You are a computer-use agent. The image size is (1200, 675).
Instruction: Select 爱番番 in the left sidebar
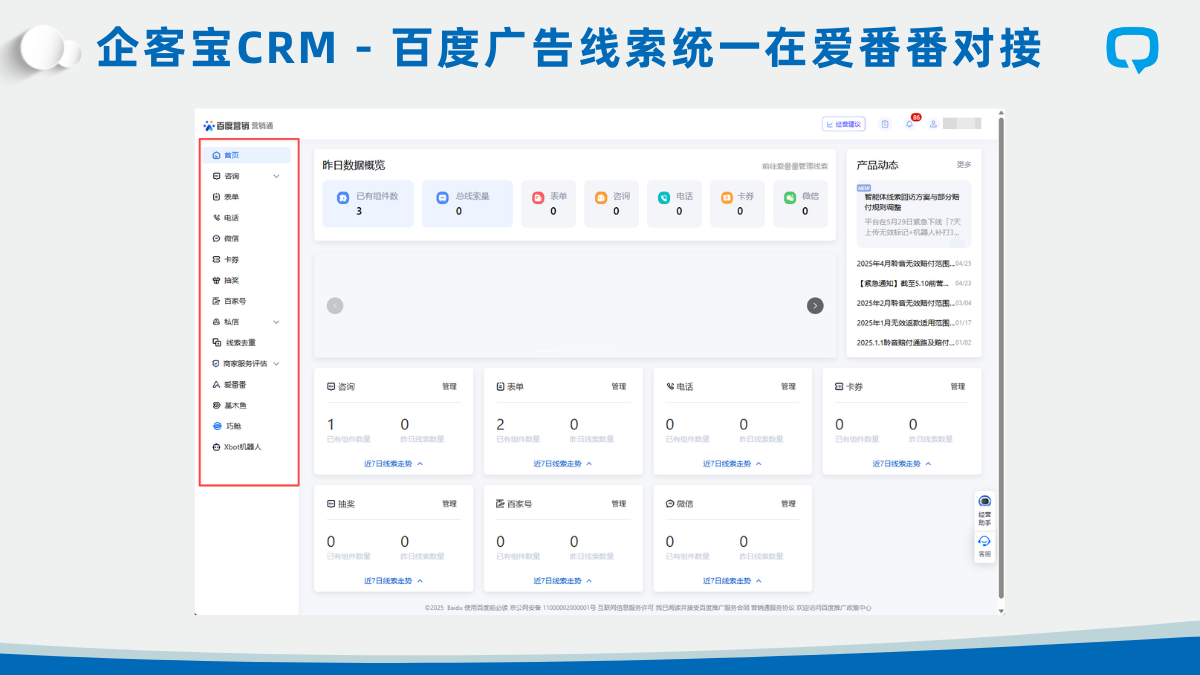point(235,385)
